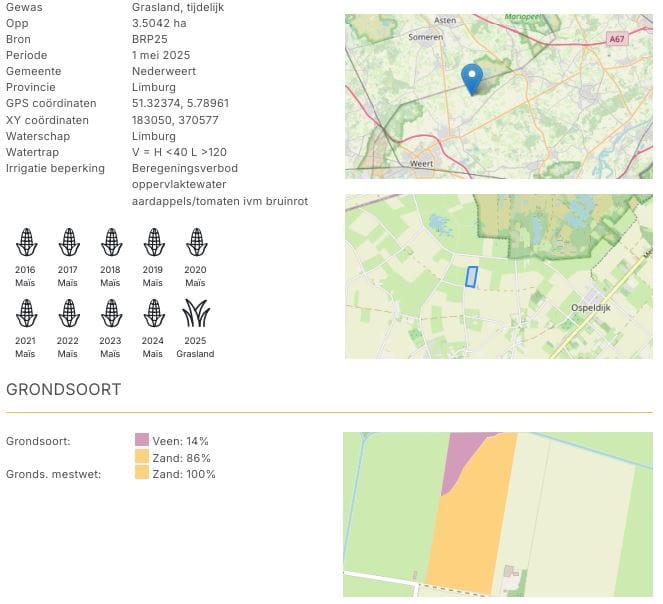Click the 2020 maize crop icon
663x604 pixels.
coord(196,242)
